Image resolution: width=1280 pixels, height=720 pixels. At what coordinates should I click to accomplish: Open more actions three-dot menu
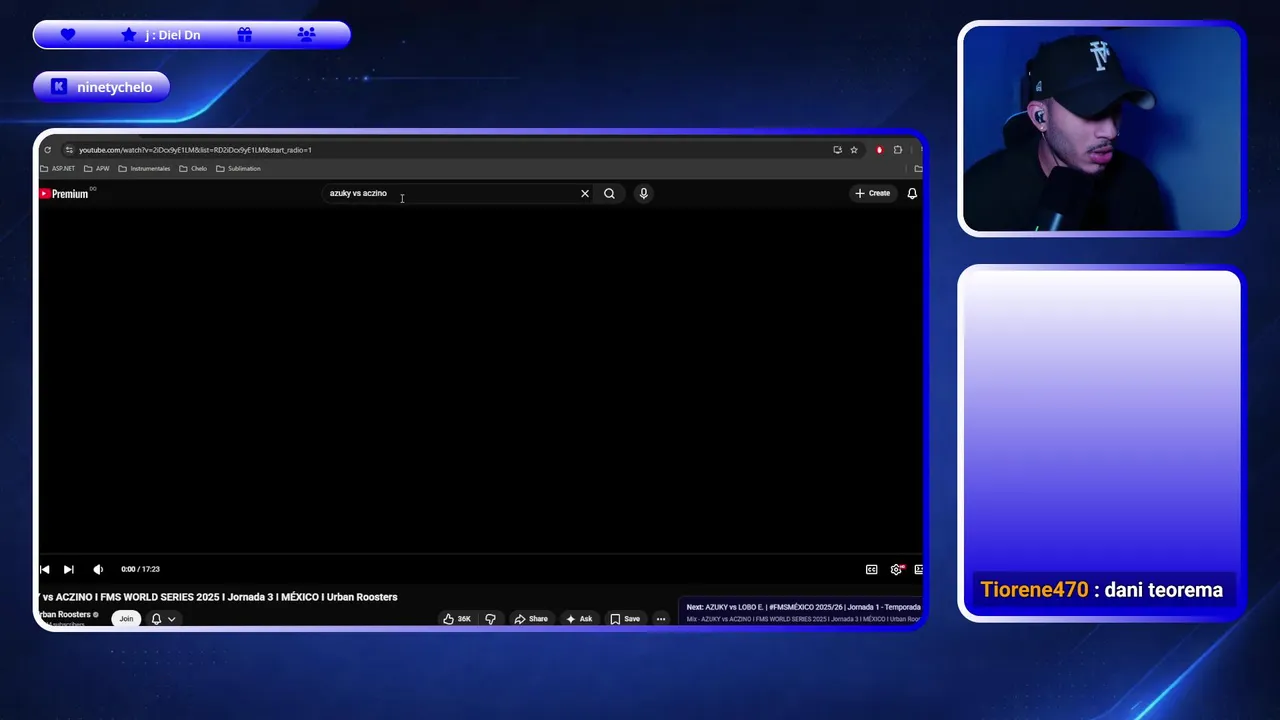pyautogui.click(x=661, y=619)
